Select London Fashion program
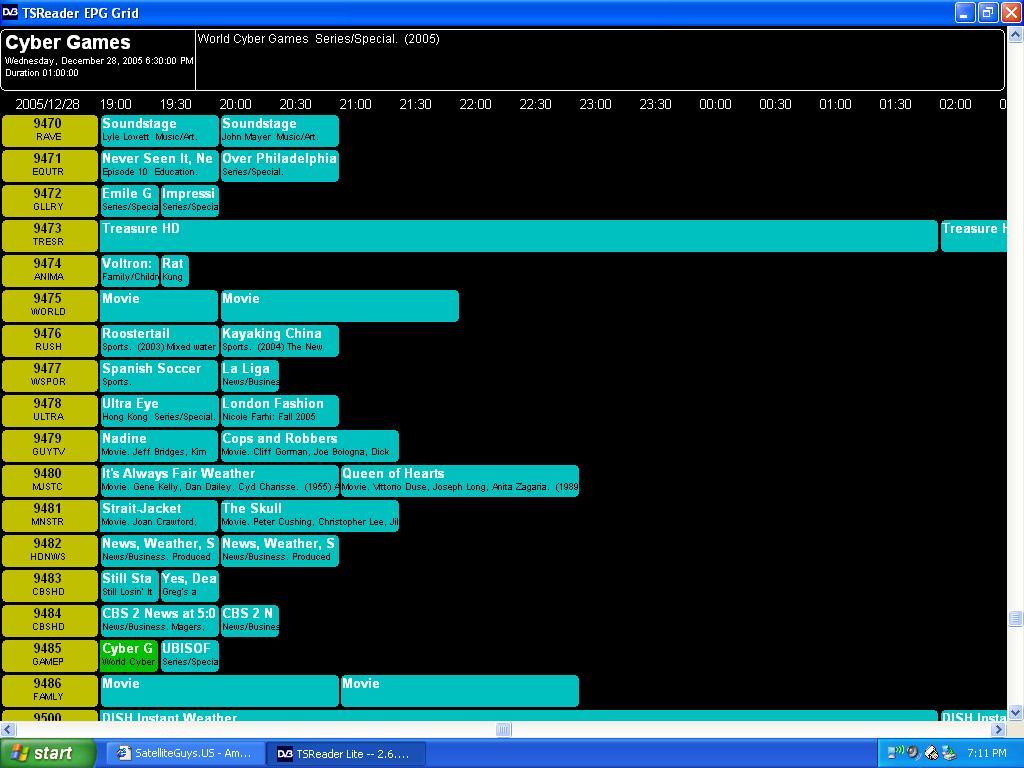This screenshot has width=1024, height=768. (280, 410)
